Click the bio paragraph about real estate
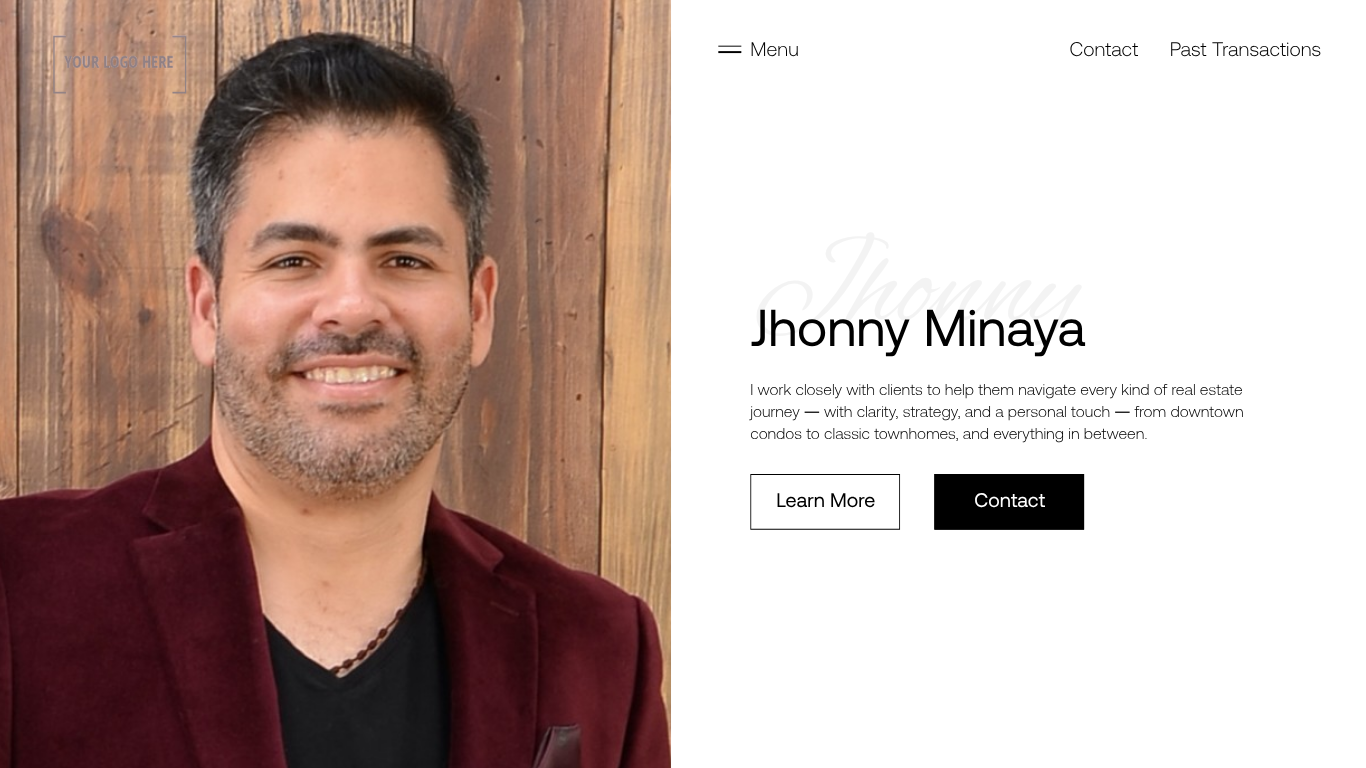Image resolution: width=1366 pixels, height=768 pixels. pyautogui.click(x=997, y=412)
